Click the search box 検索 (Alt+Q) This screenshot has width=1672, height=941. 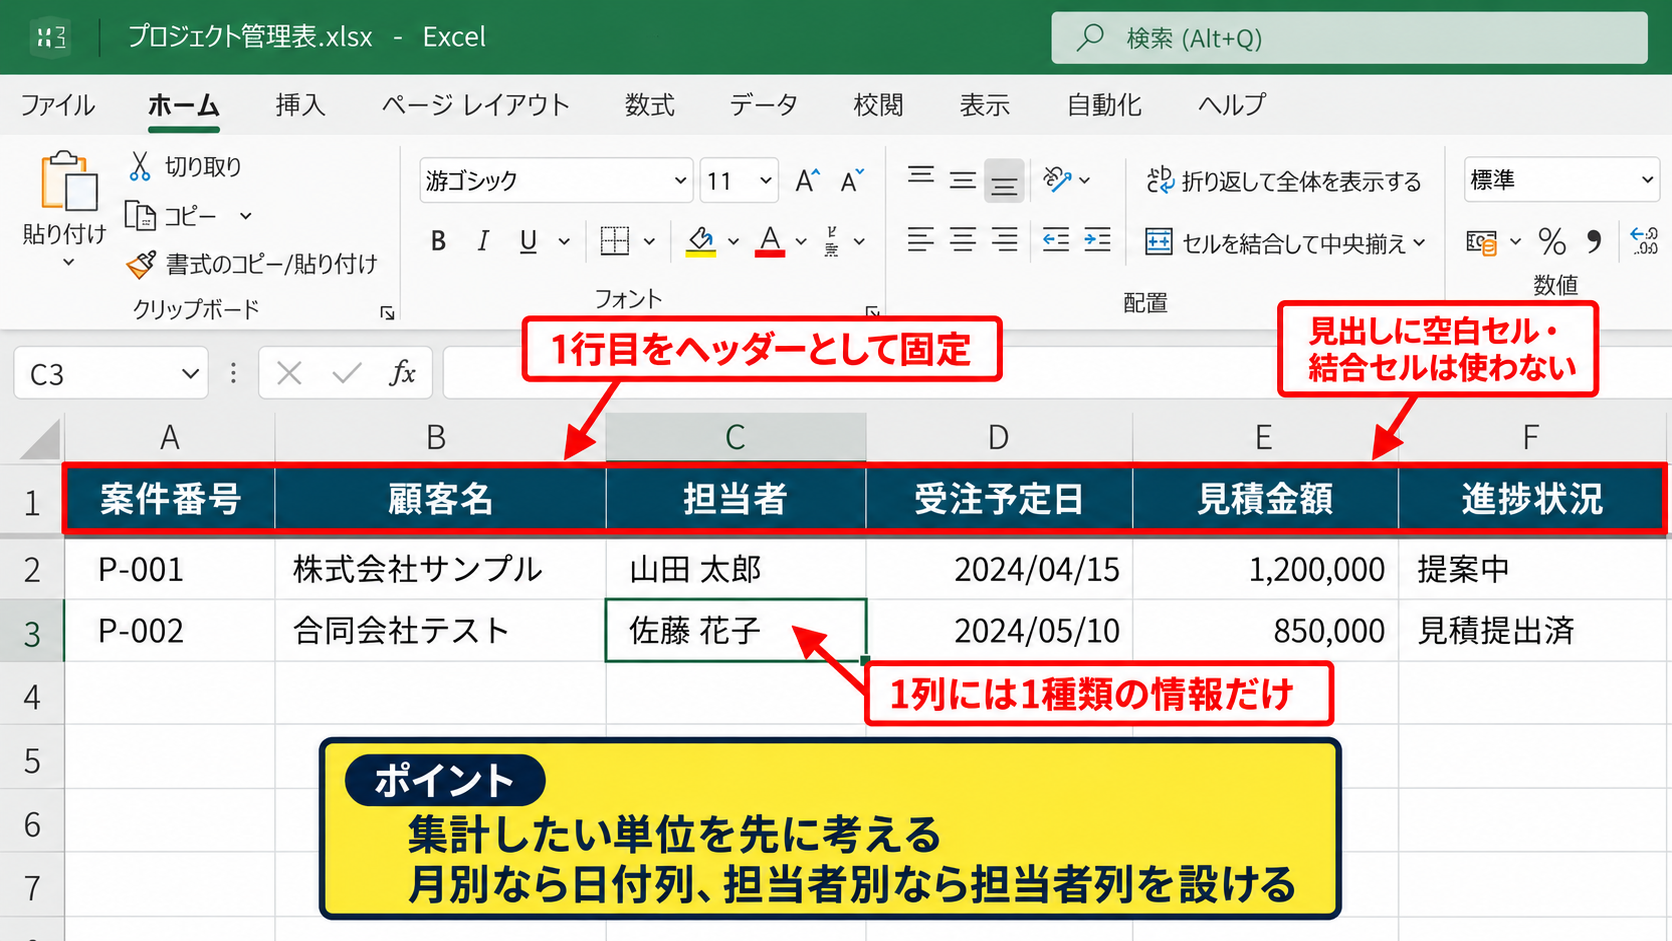pyautogui.click(x=1349, y=38)
